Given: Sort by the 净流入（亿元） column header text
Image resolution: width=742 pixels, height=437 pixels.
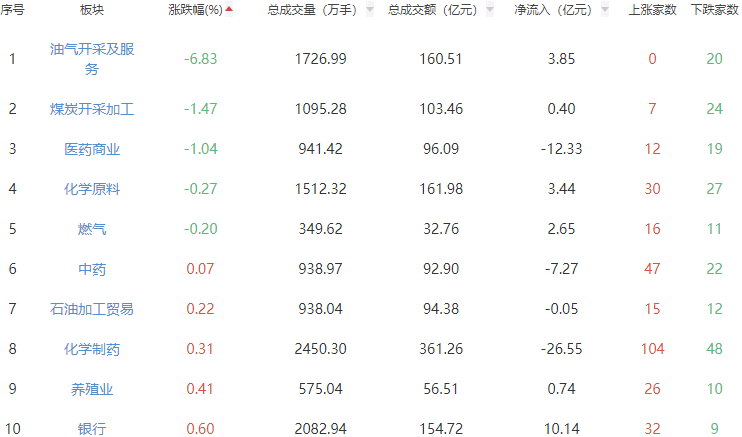Looking at the screenshot, I should 552,9.
